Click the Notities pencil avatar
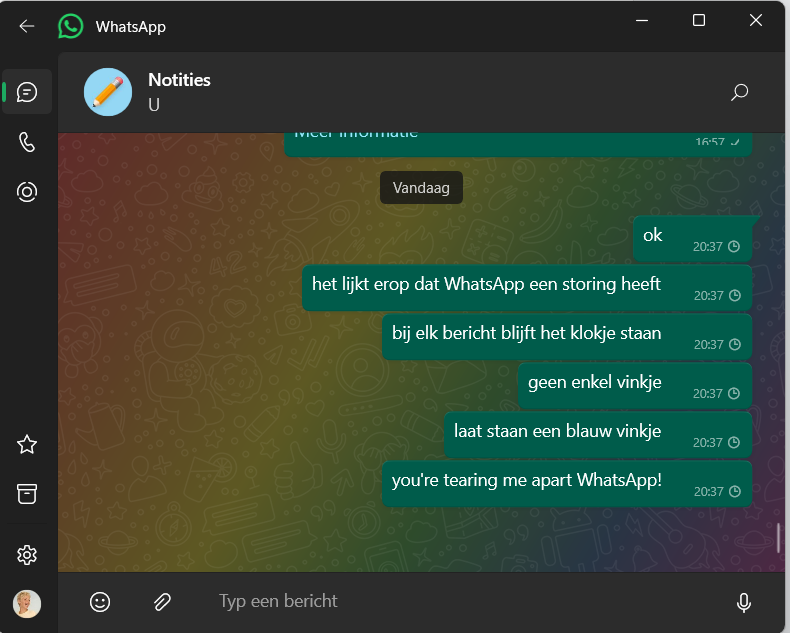Image resolution: width=790 pixels, height=633 pixels. 108,92
